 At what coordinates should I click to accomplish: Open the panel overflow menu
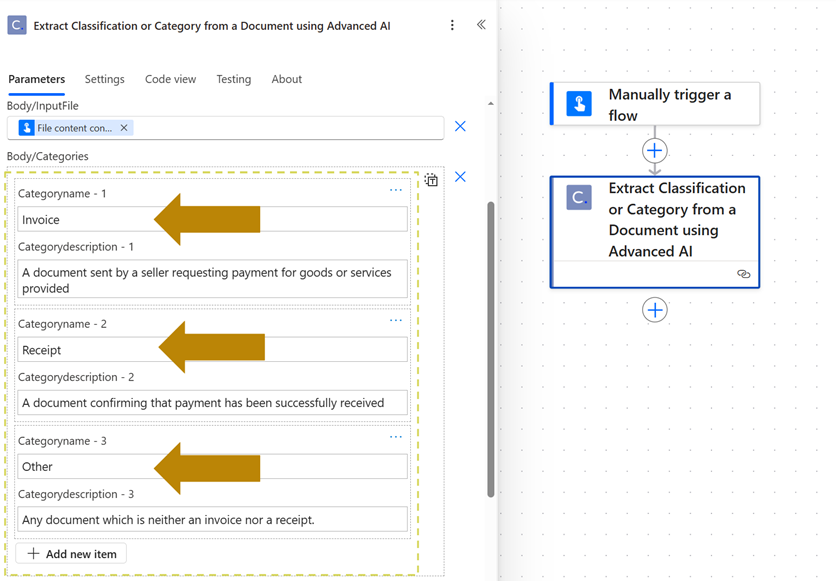tap(452, 24)
